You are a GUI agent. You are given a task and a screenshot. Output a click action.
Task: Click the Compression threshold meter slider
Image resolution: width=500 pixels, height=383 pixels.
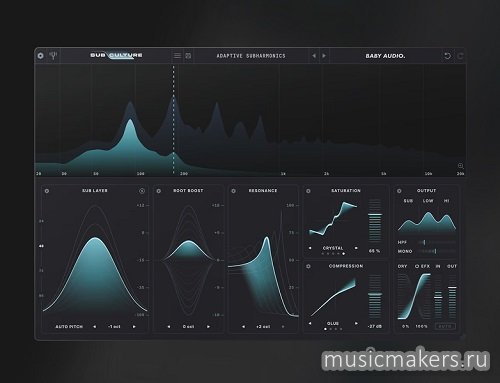click(375, 296)
